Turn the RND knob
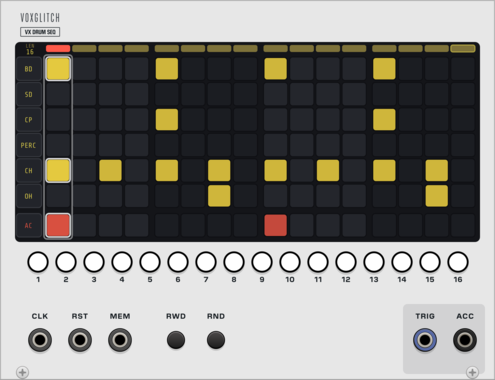Viewport: 495px width, 380px height. pyautogui.click(x=216, y=340)
